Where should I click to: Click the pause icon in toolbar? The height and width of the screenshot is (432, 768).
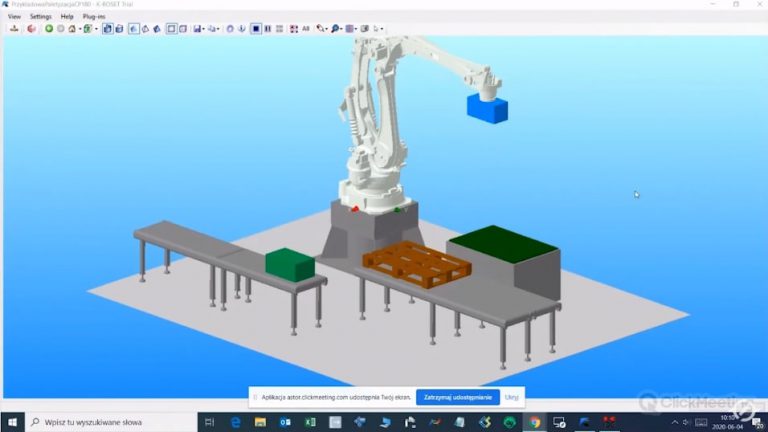267,29
